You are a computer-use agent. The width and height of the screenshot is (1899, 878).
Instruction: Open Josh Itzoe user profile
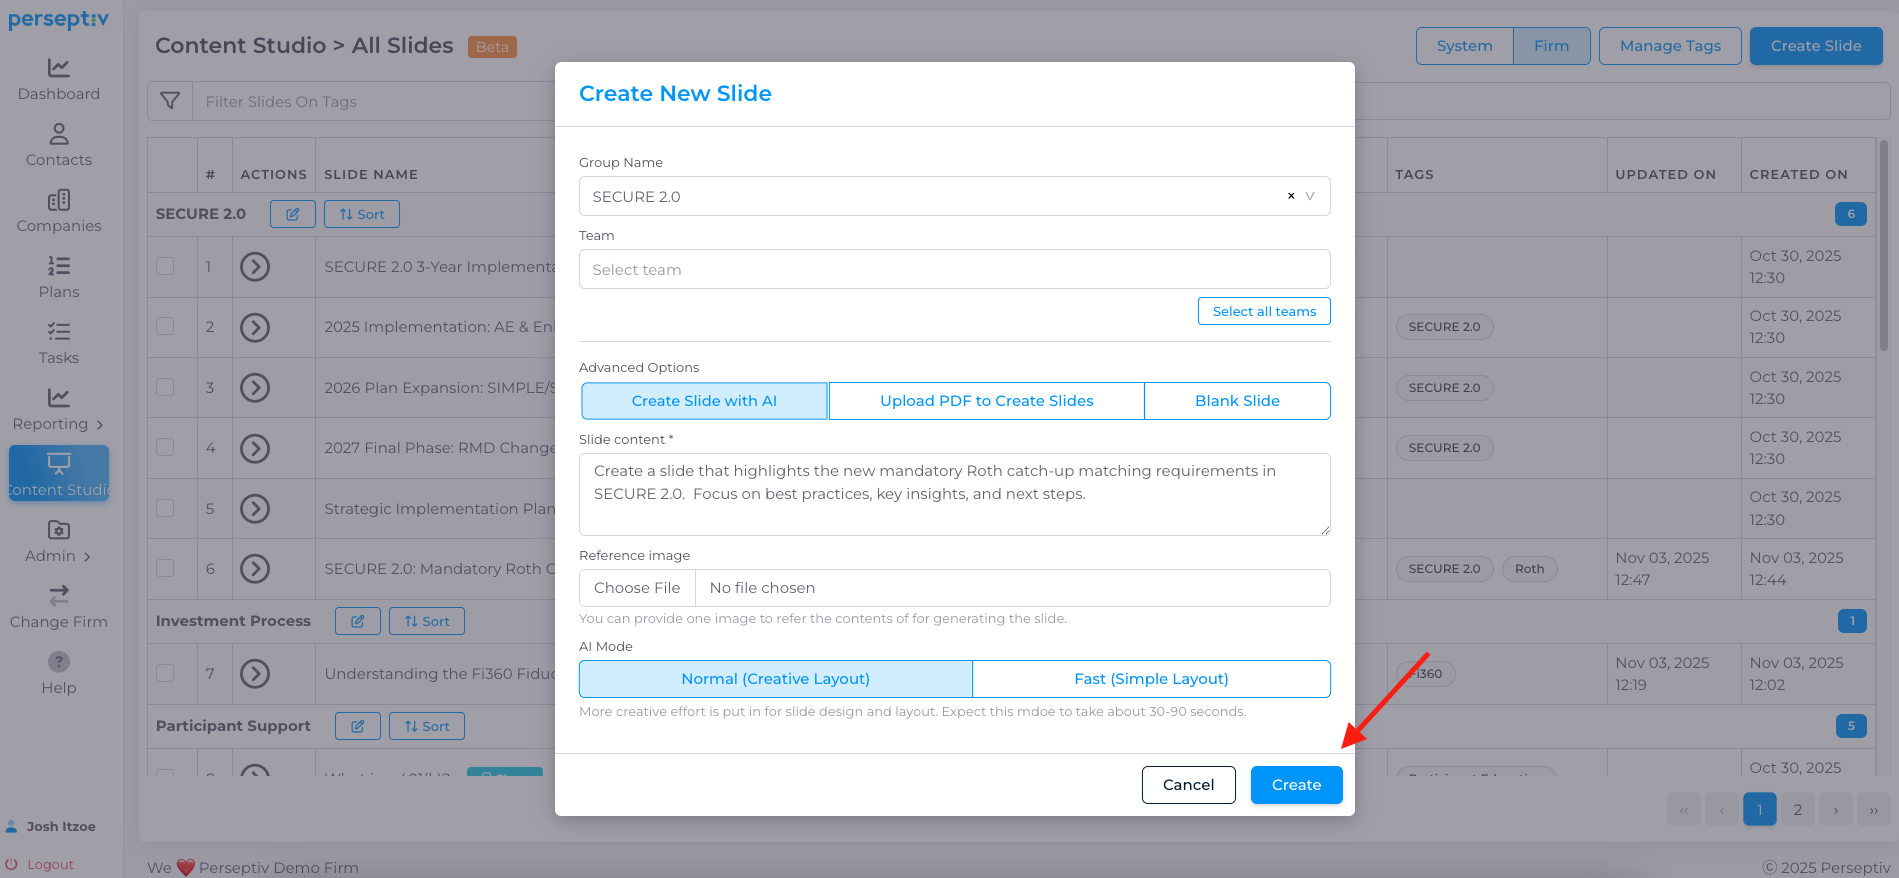(51, 826)
